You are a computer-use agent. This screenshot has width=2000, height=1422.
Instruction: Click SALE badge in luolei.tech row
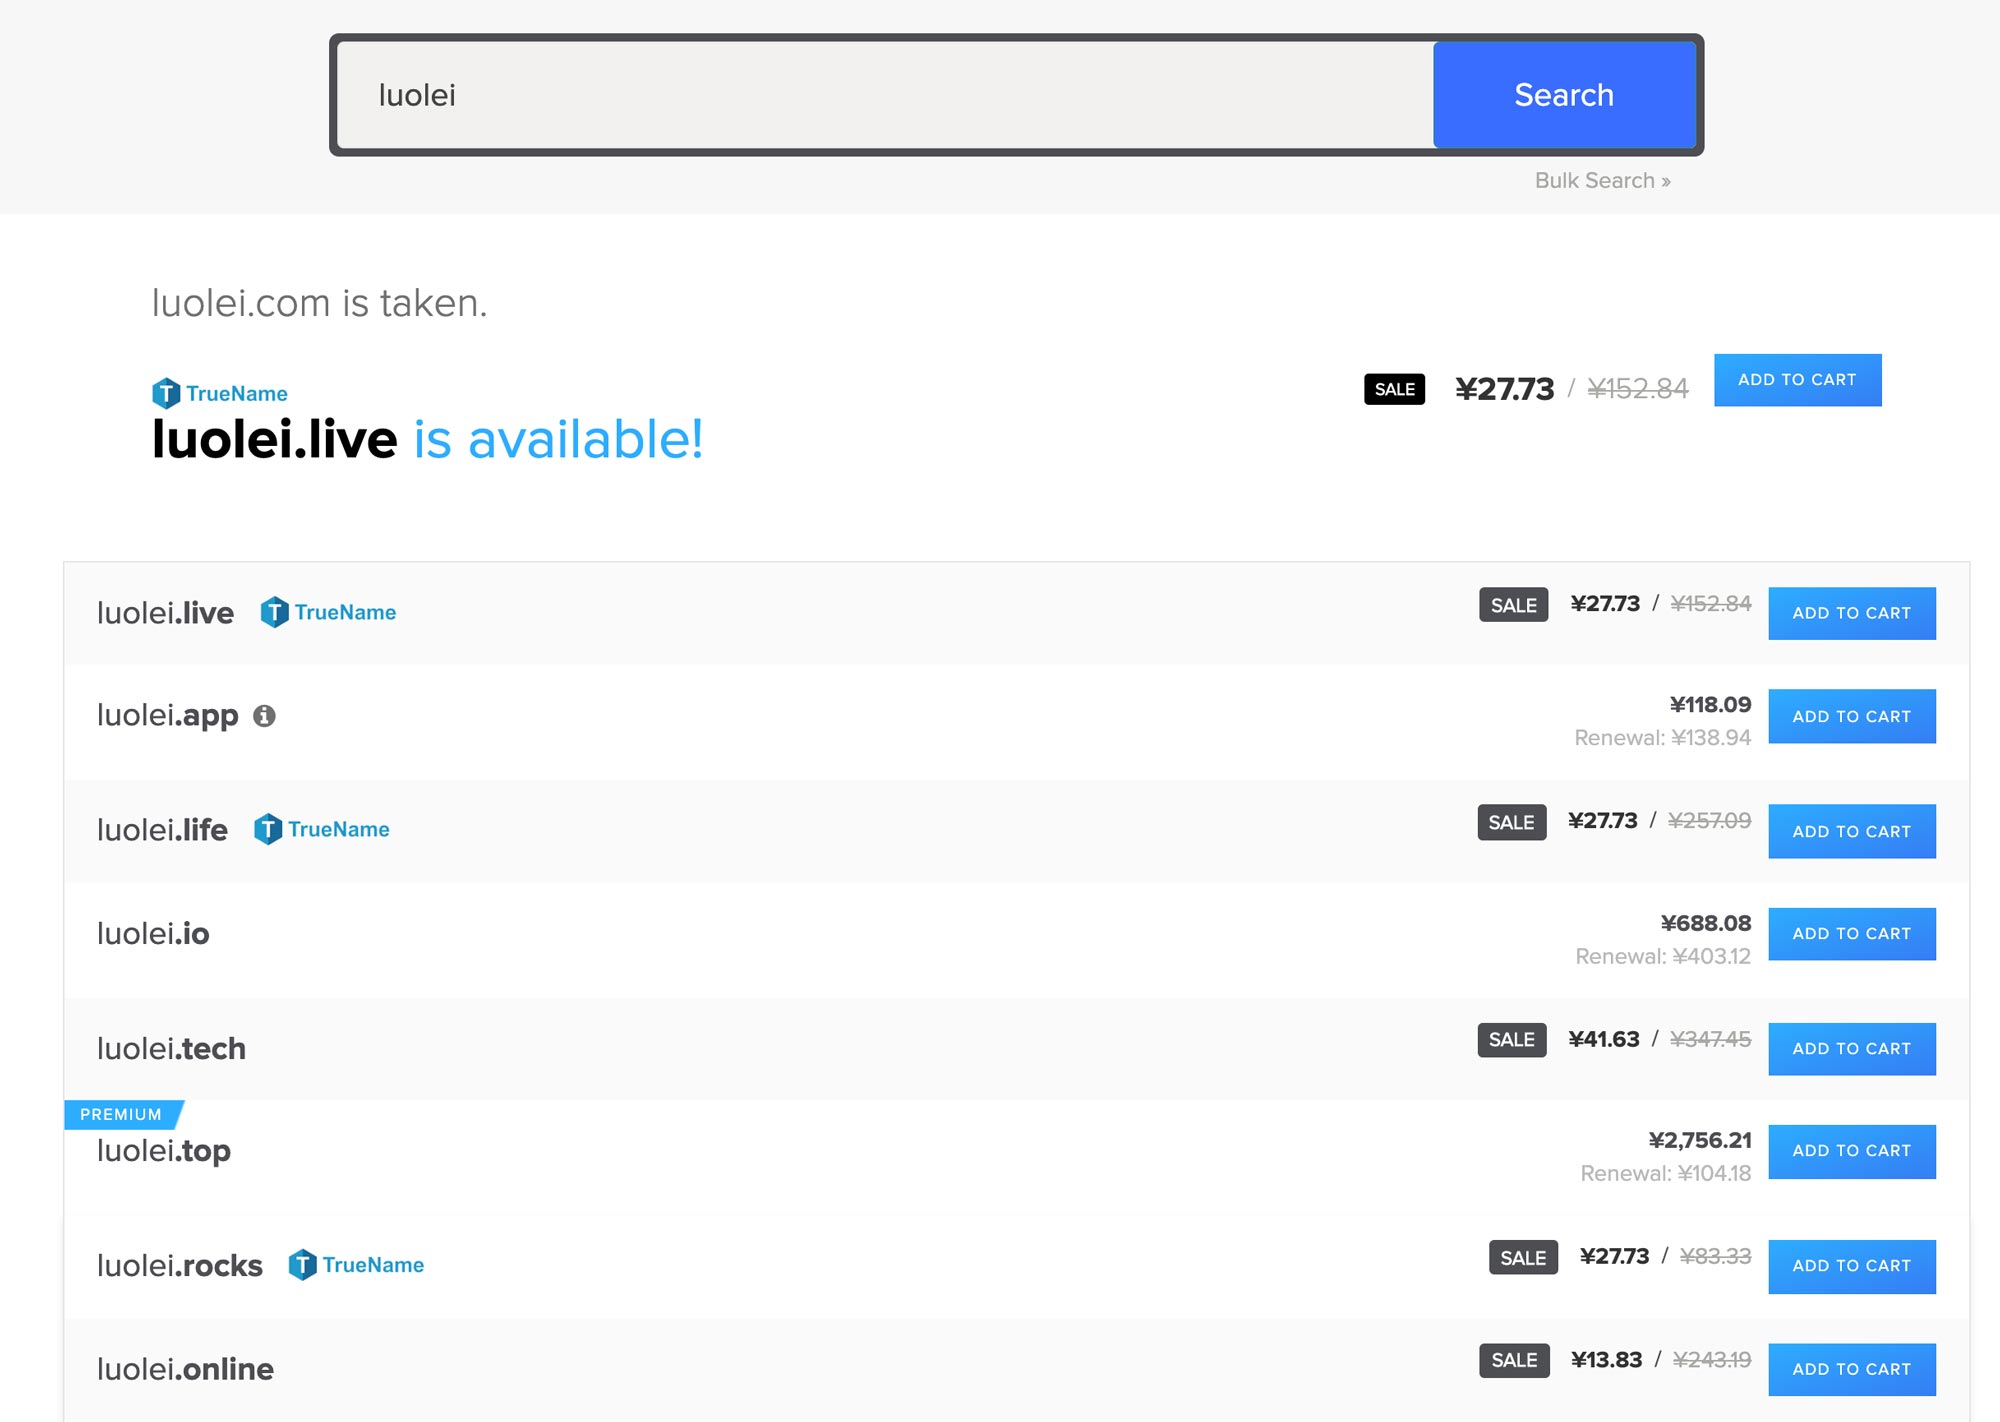1511,1040
